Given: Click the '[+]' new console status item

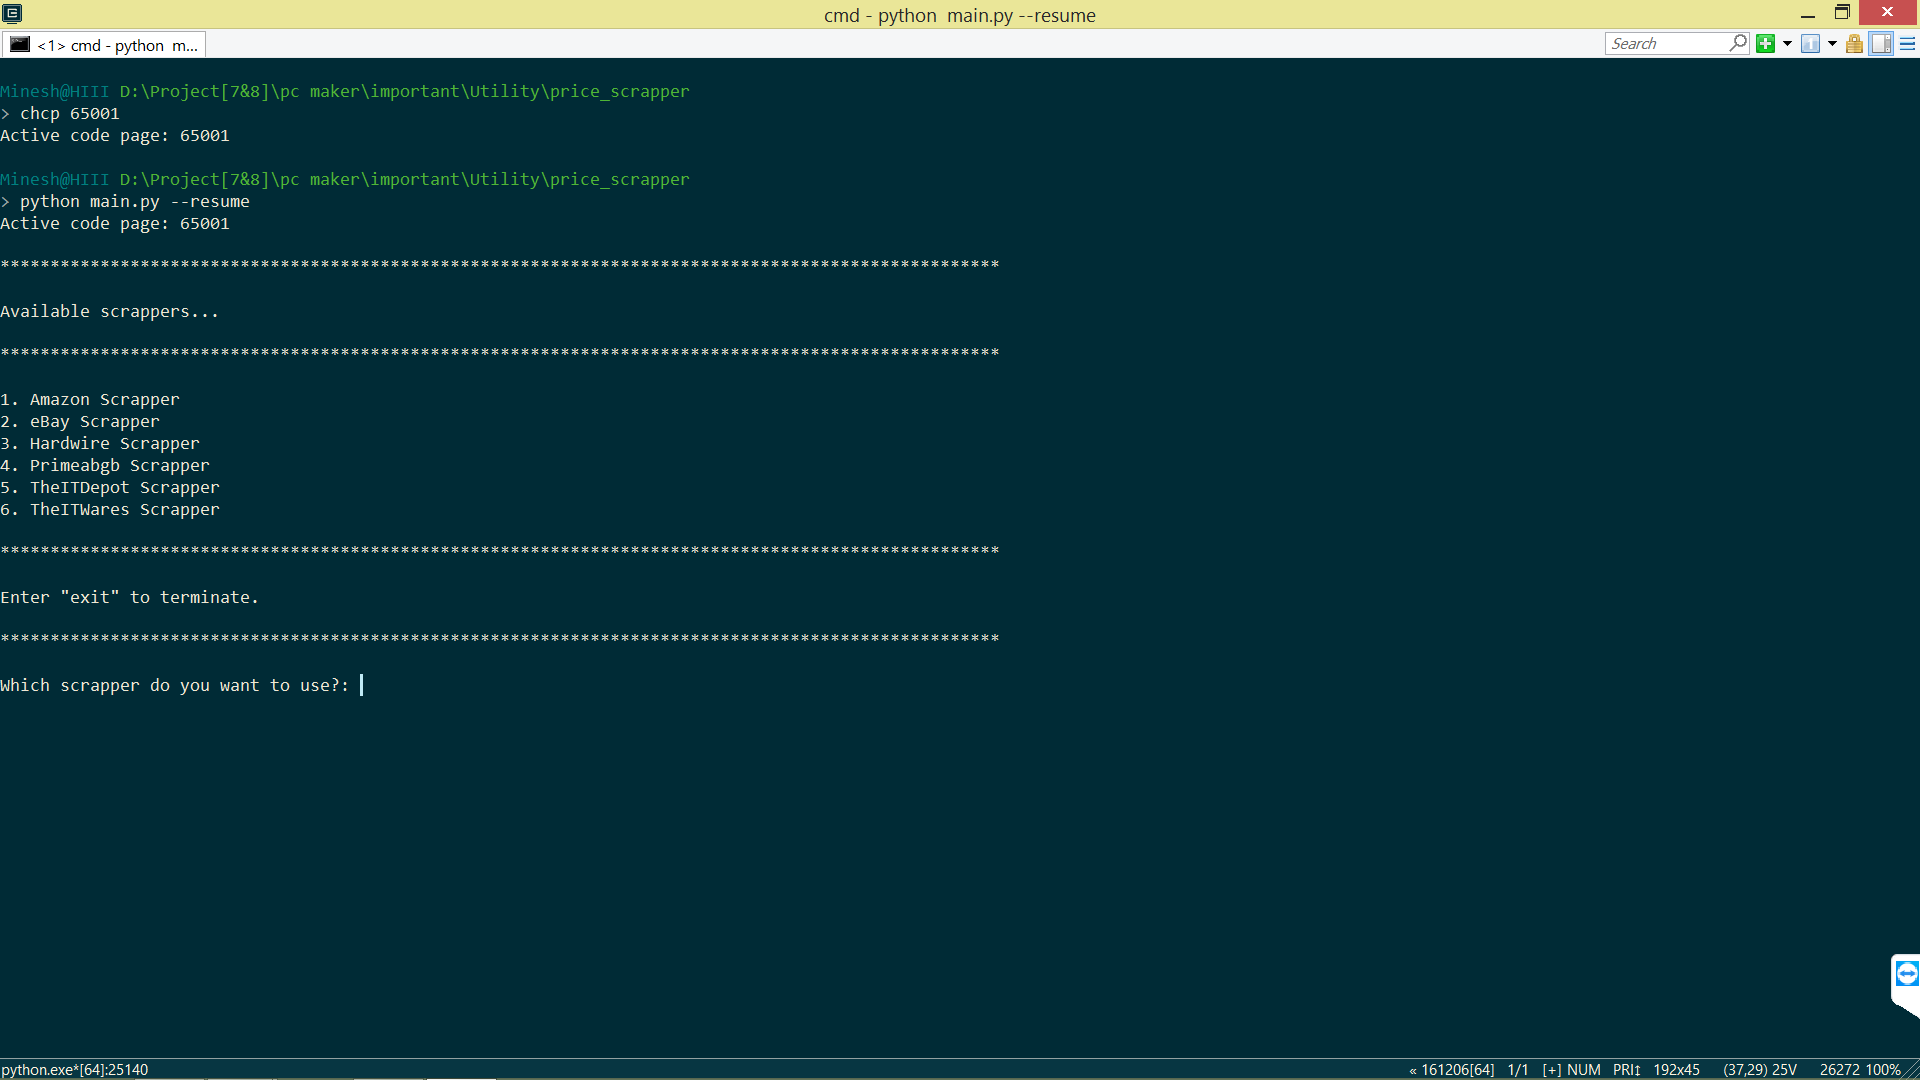Looking at the screenshot, I should point(1551,1069).
